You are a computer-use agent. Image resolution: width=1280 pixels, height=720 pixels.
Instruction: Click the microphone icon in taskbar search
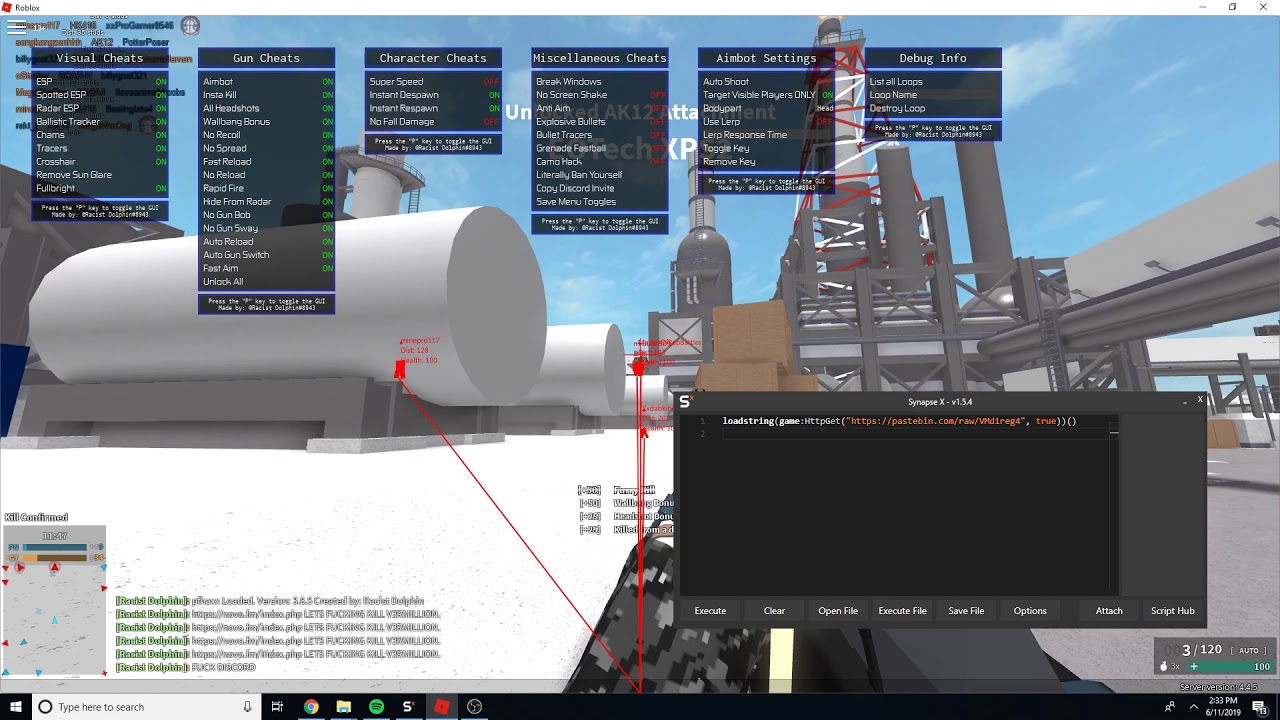point(248,707)
